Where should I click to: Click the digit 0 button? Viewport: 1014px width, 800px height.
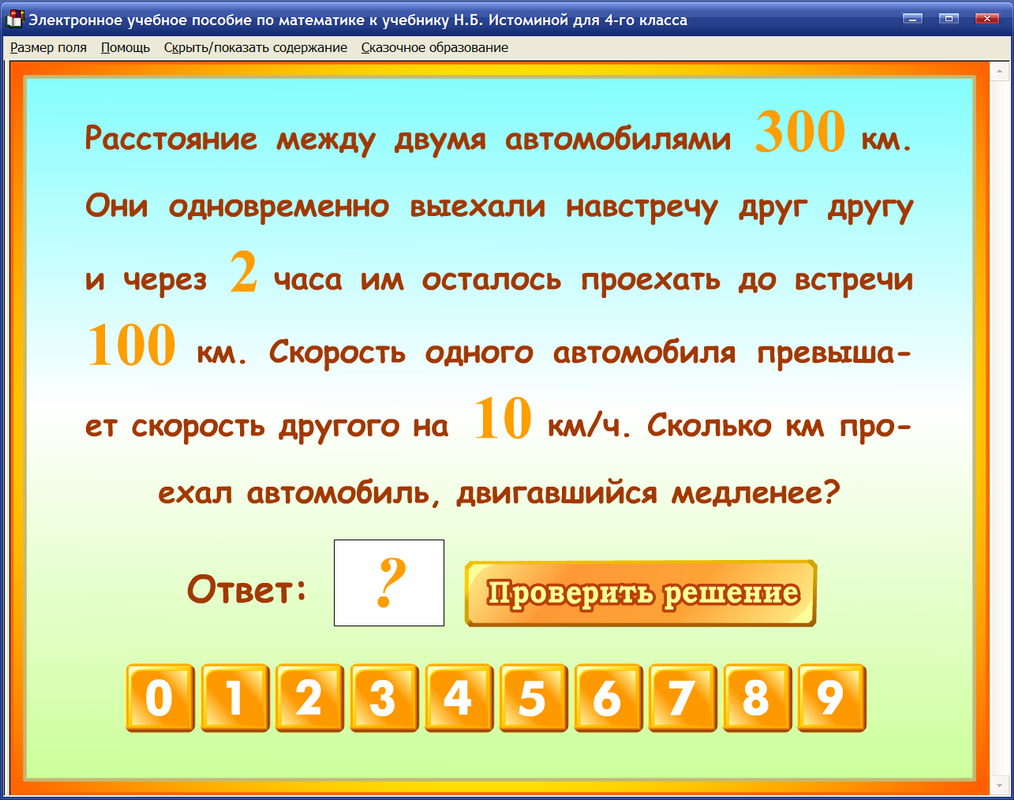click(x=160, y=698)
